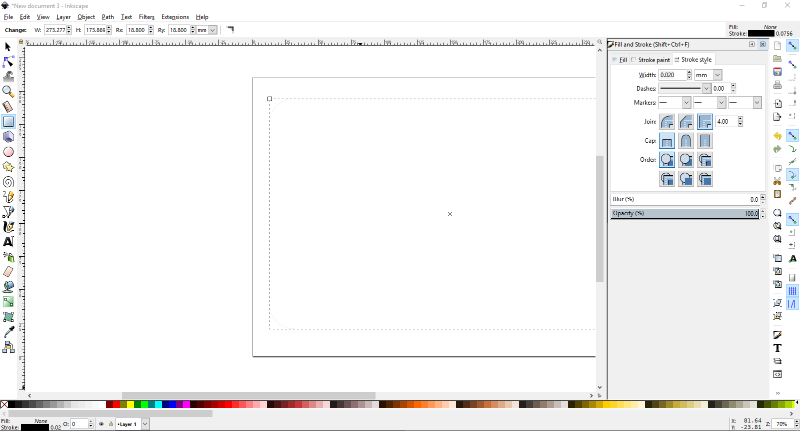This screenshot has height=431, width=800.
Task: Select the 3D Box tool
Action: [8, 137]
